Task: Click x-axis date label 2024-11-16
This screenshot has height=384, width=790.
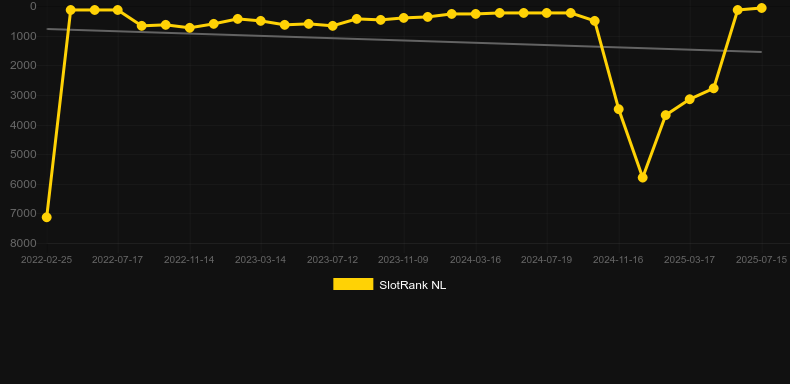Action: [618, 260]
